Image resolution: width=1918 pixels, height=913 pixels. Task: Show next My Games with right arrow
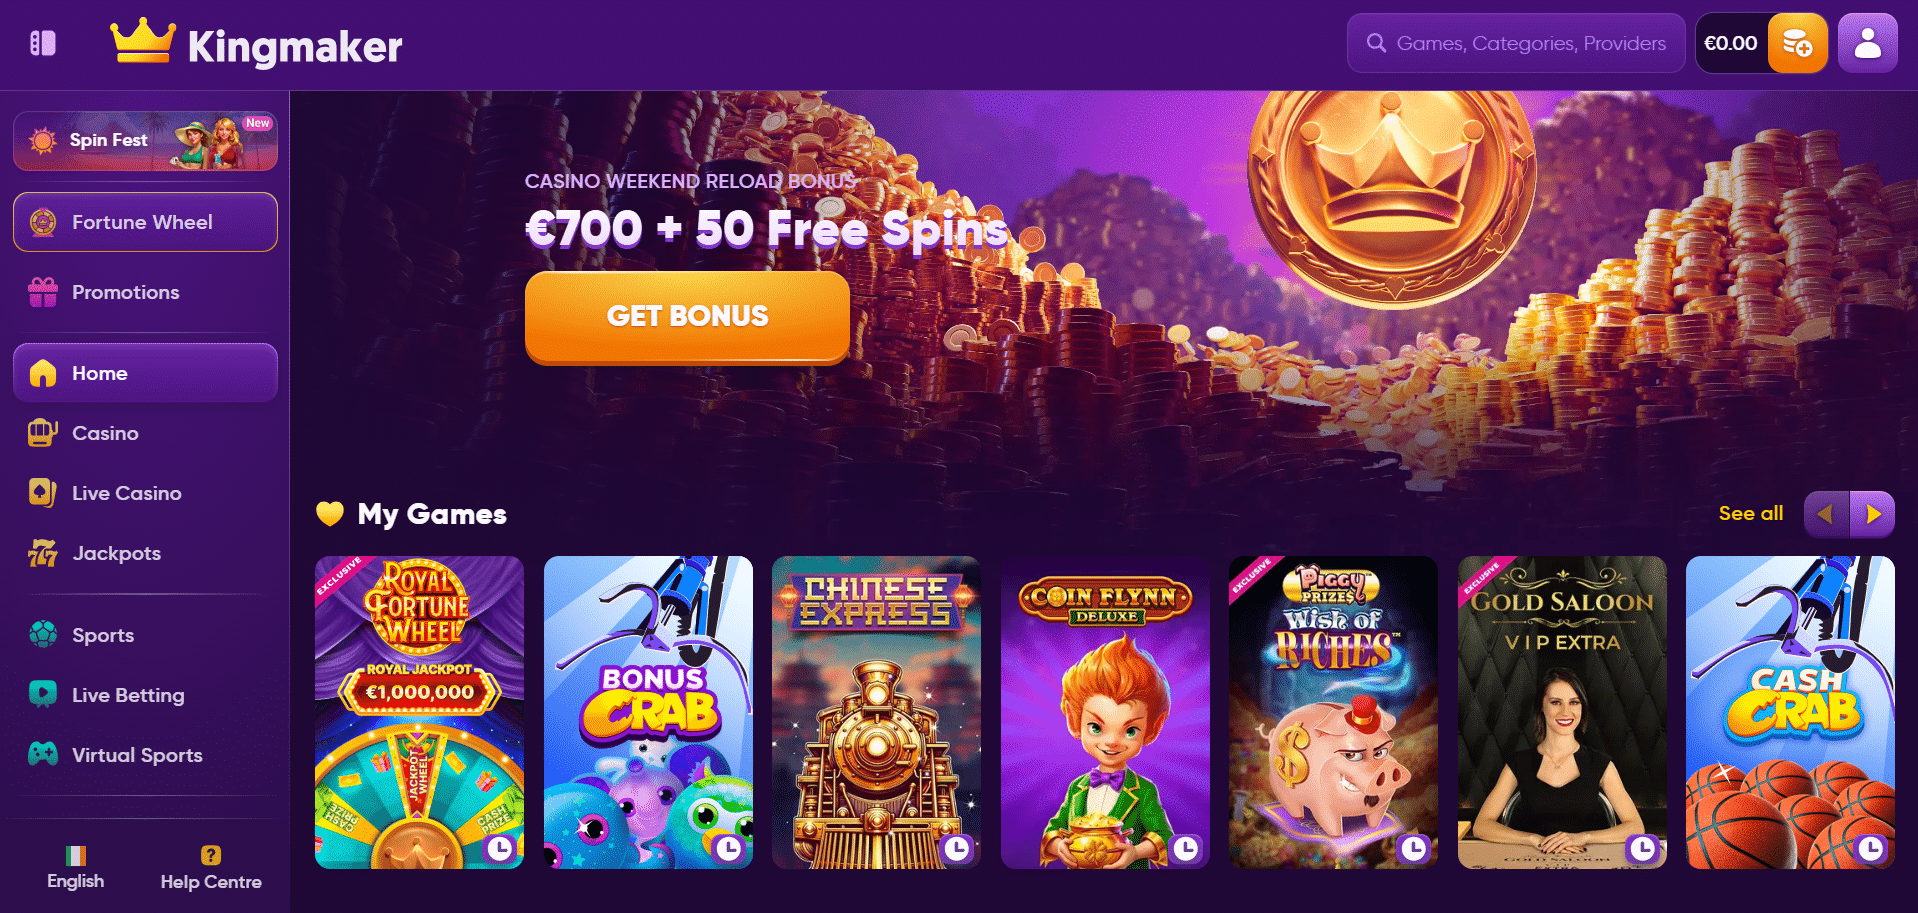coord(1872,514)
